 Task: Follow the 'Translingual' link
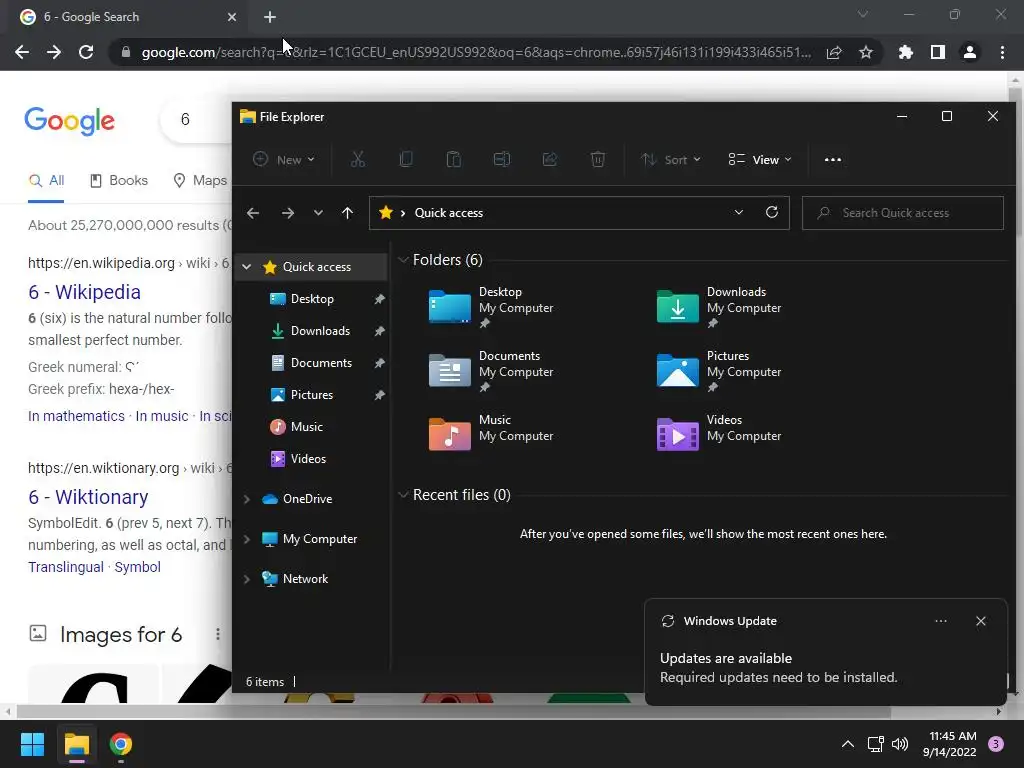pos(66,567)
